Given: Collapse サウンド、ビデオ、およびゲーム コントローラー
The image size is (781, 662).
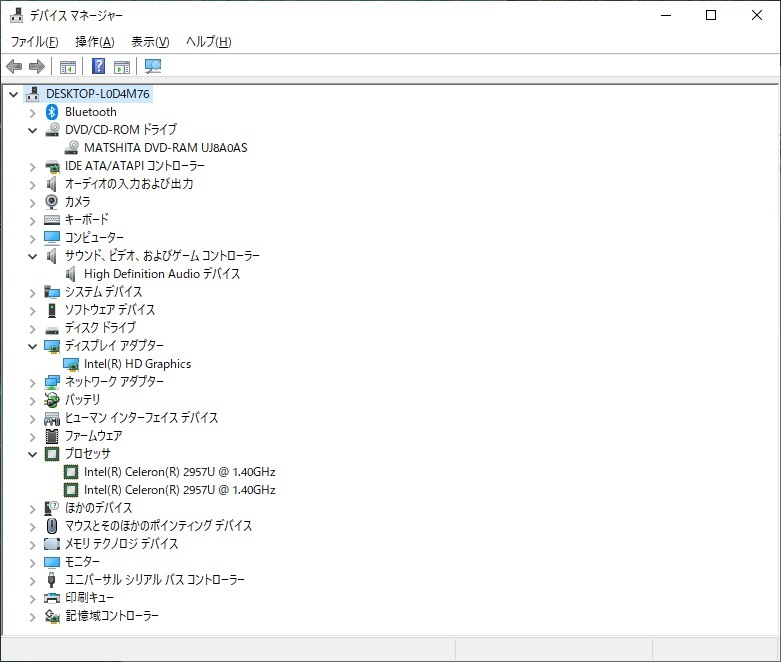Looking at the screenshot, I should [x=32, y=257].
